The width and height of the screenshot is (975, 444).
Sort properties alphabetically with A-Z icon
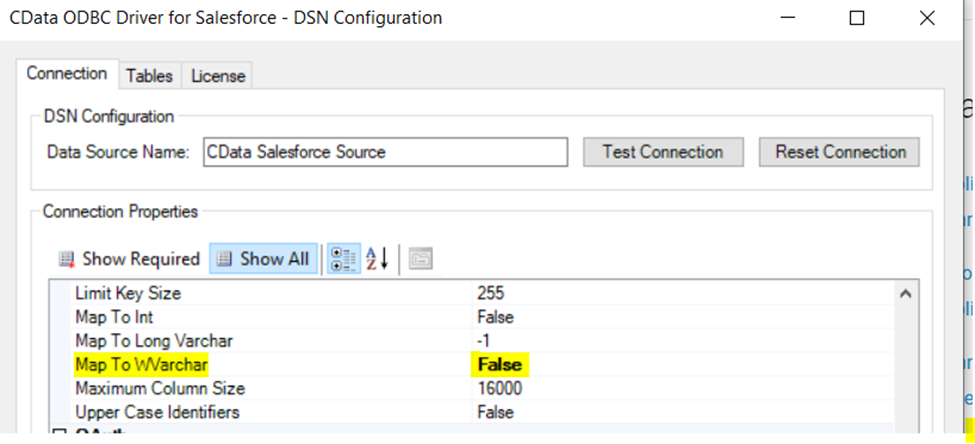(x=376, y=259)
